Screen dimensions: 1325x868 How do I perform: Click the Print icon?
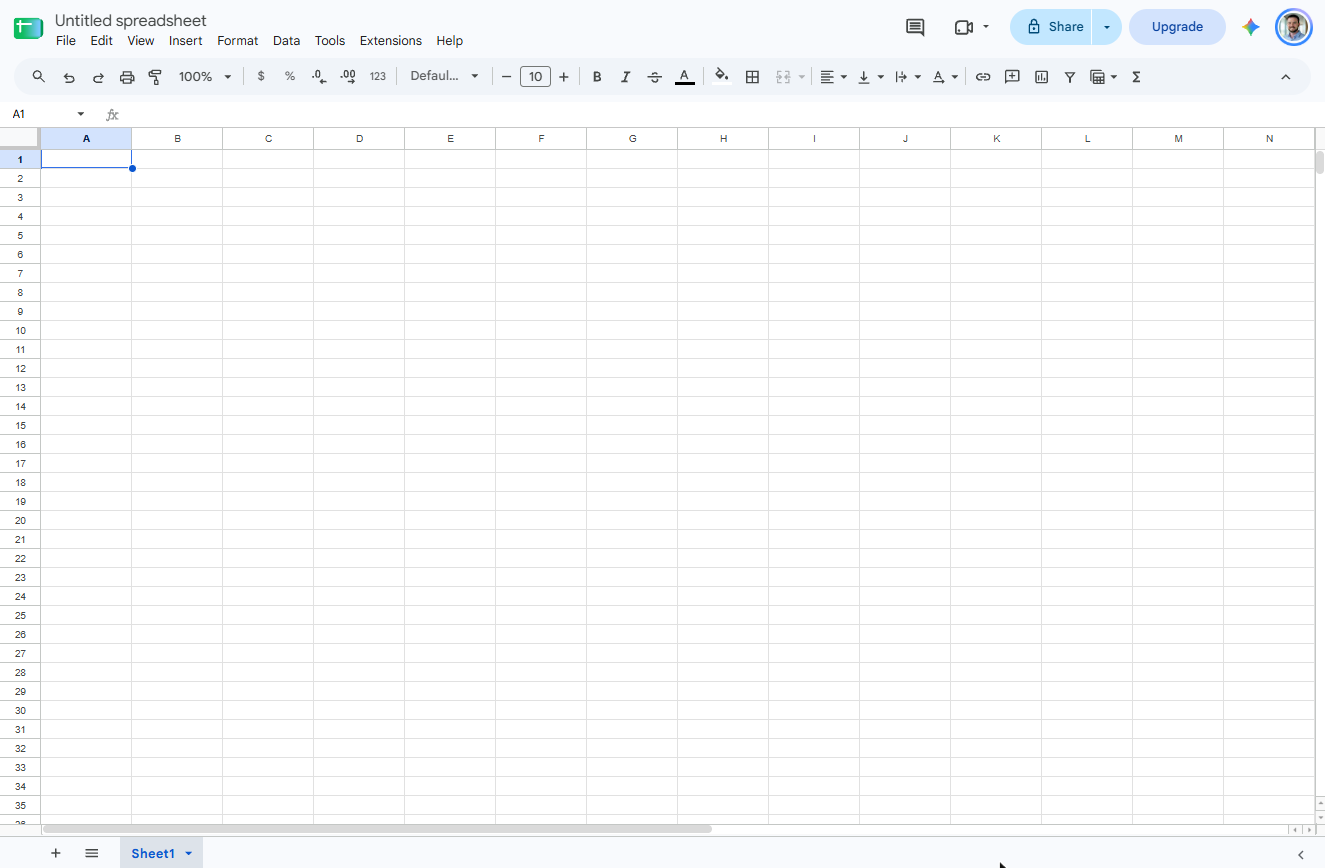(x=127, y=77)
